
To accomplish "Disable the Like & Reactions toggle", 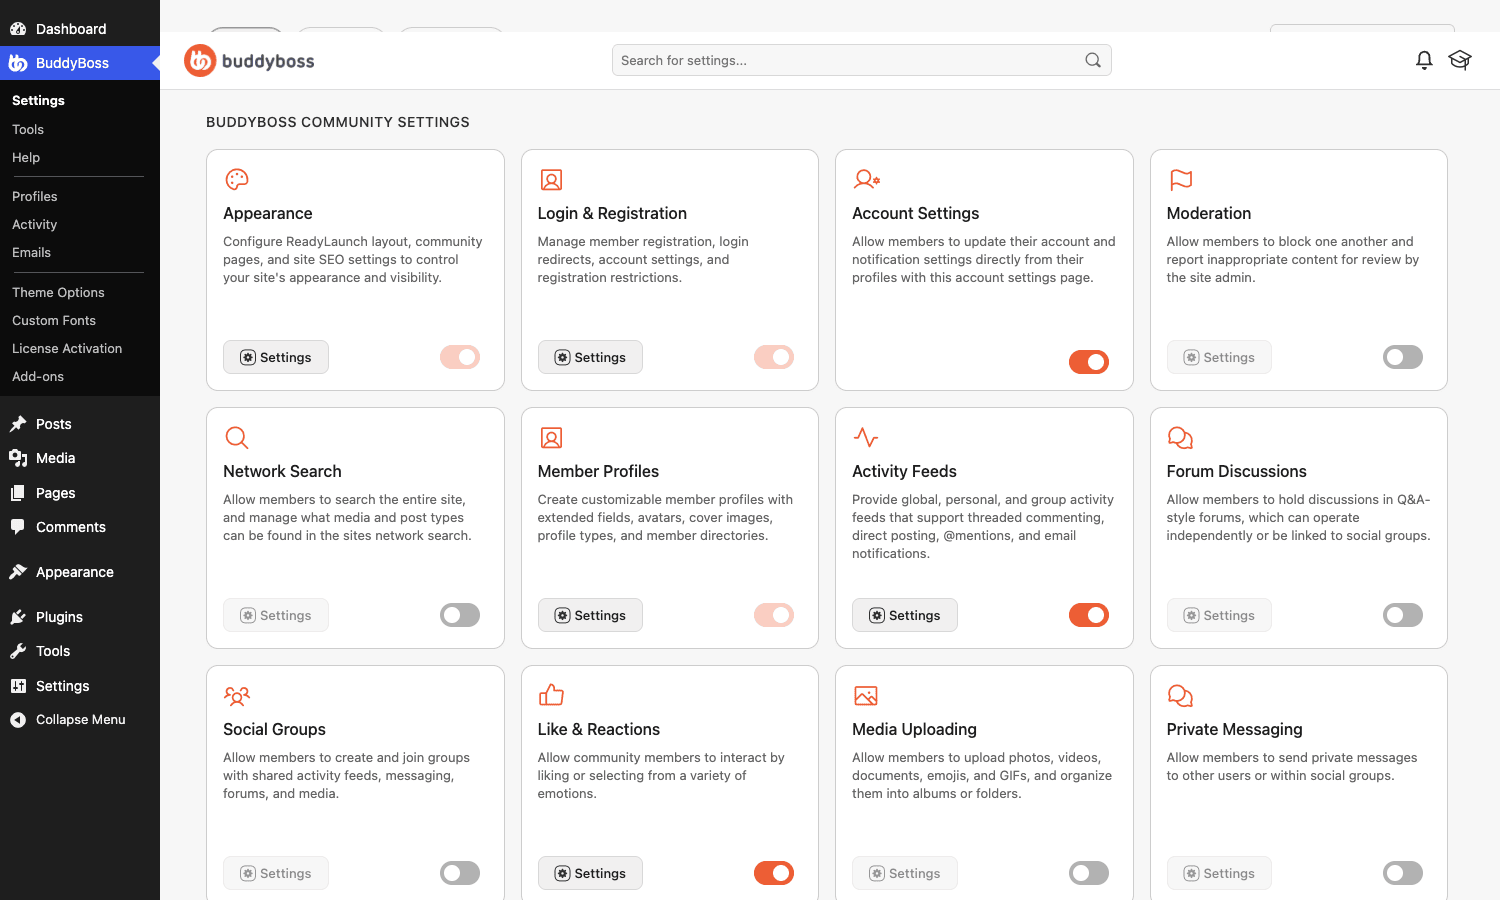I will click(774, 873).
